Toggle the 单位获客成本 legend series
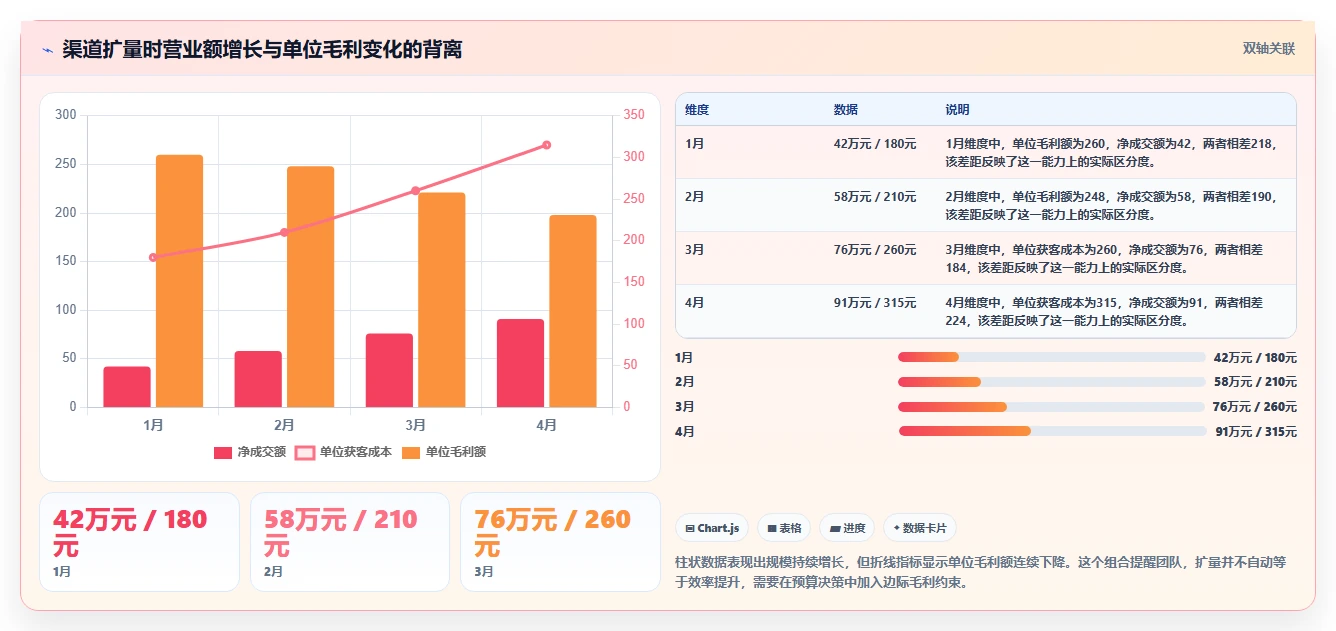This screenshot has width=1336, height=631. (x=343, y=452)
